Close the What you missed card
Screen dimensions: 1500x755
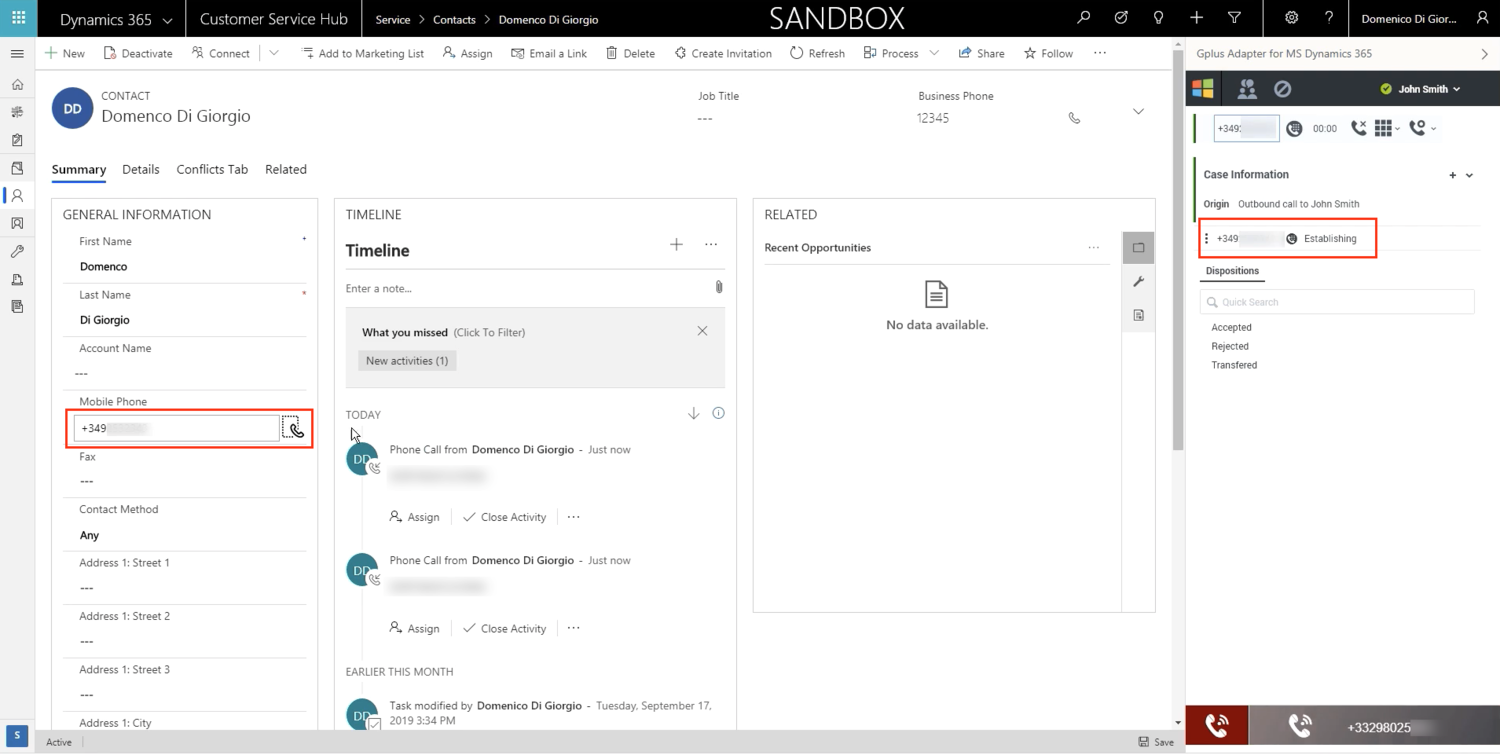[702, 331]
